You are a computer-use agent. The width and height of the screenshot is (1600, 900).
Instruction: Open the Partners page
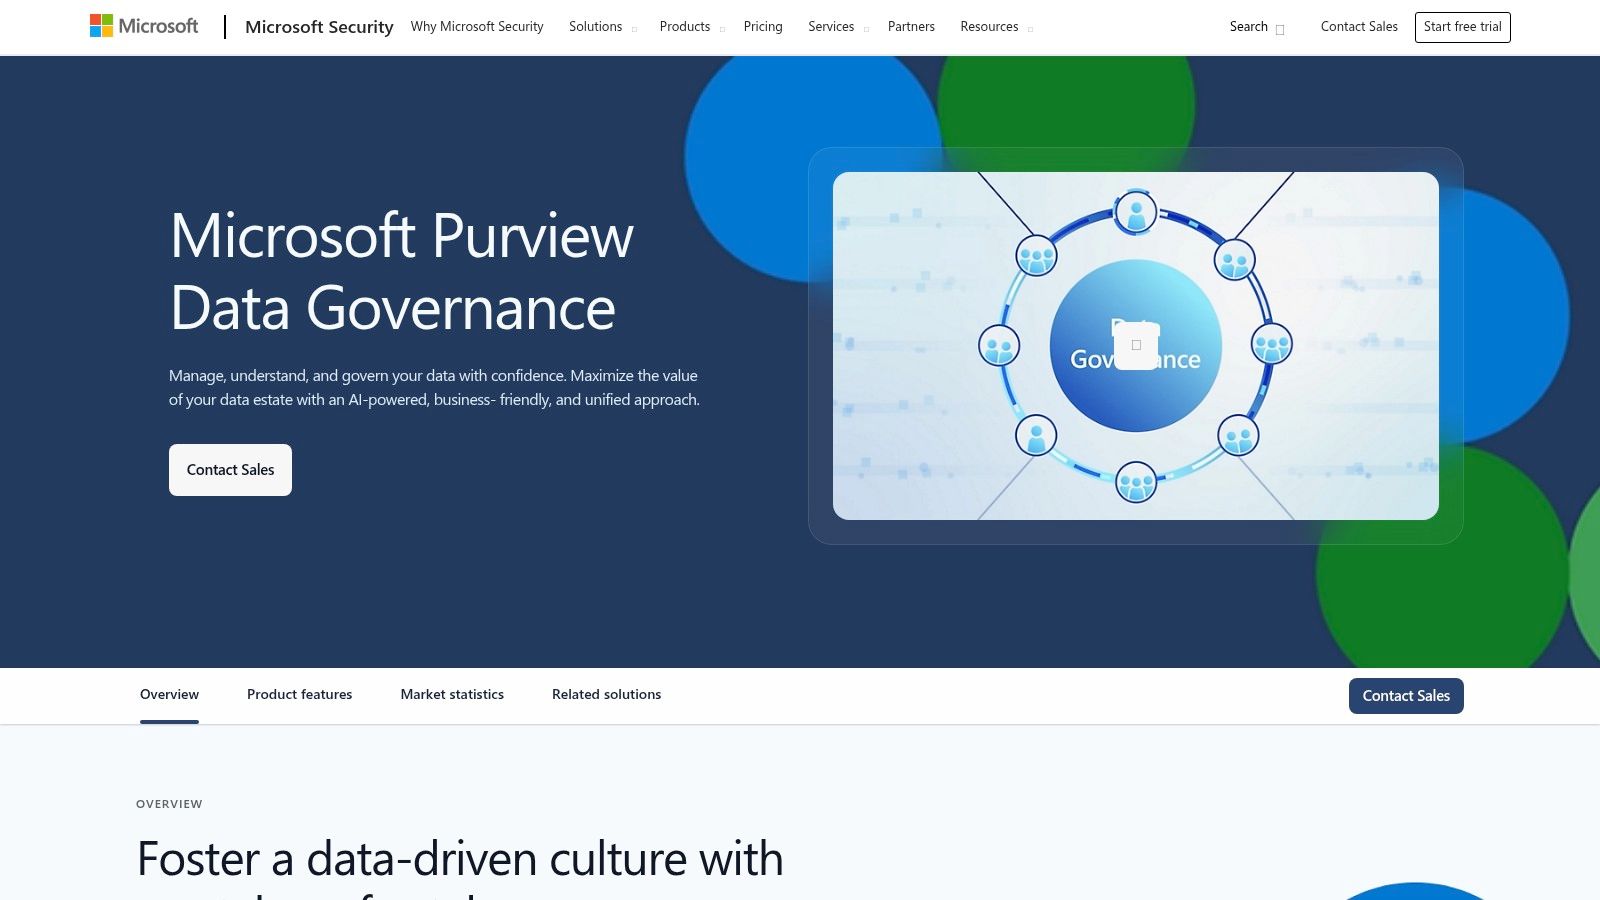(x=910, y=27)
